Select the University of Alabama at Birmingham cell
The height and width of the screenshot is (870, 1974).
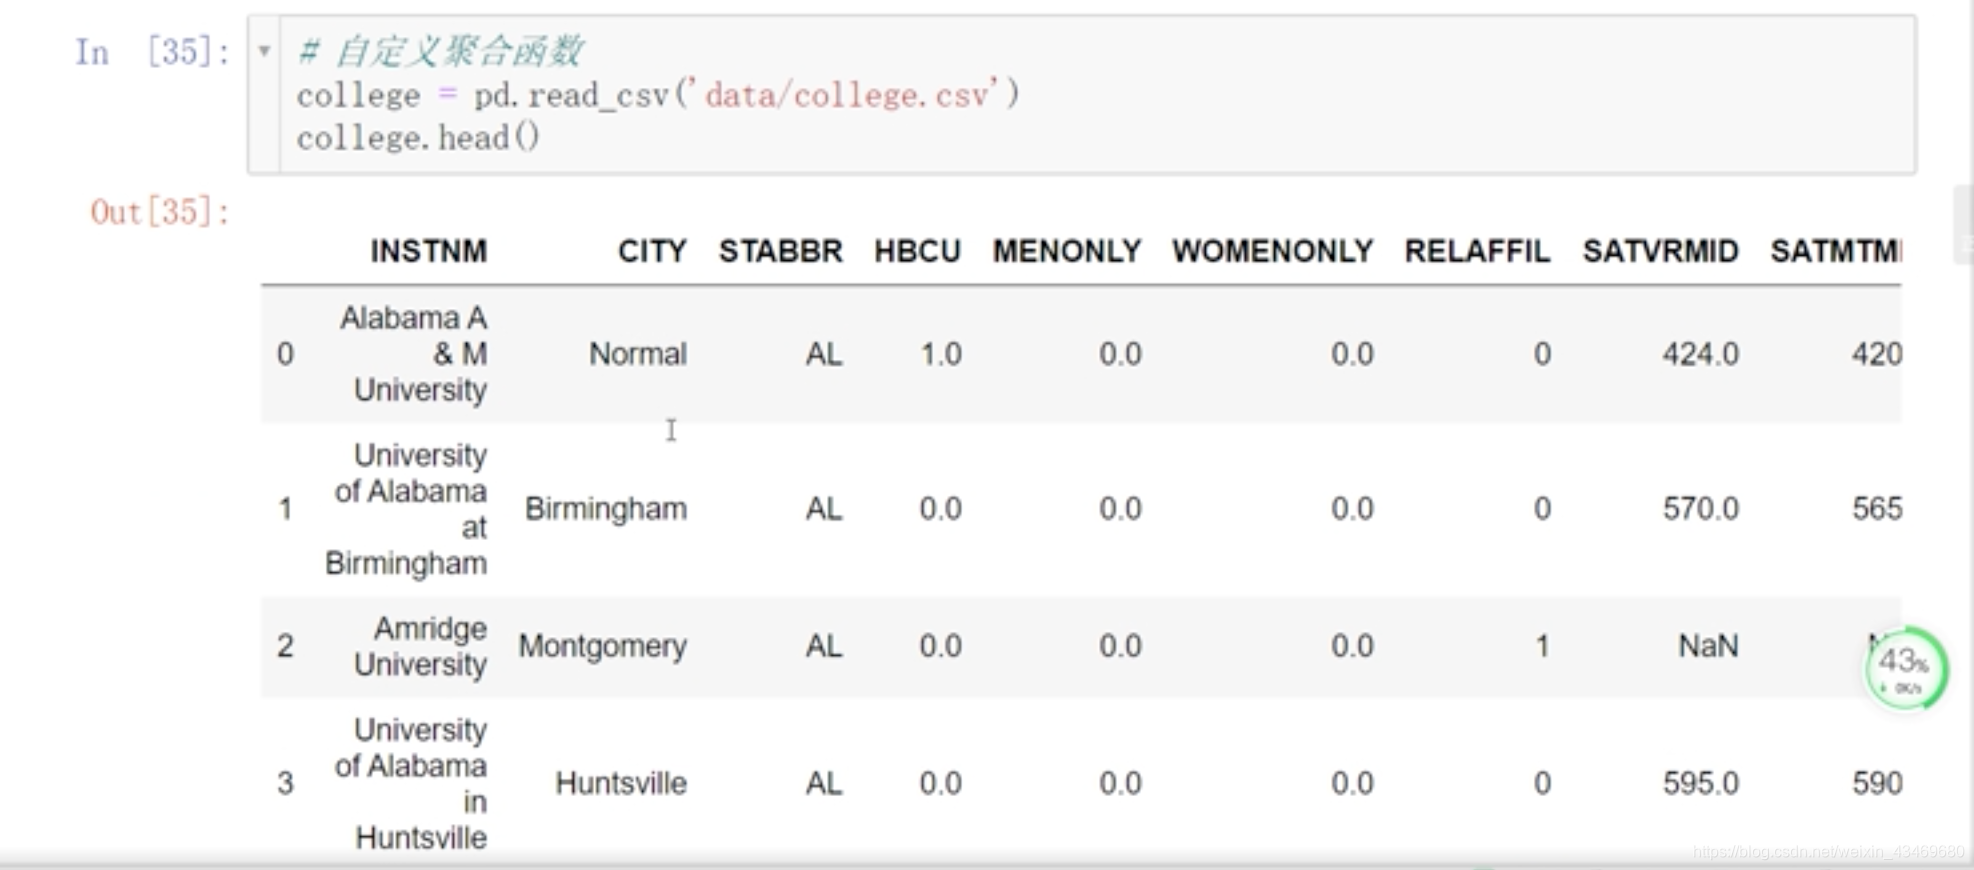pos(406,509)
